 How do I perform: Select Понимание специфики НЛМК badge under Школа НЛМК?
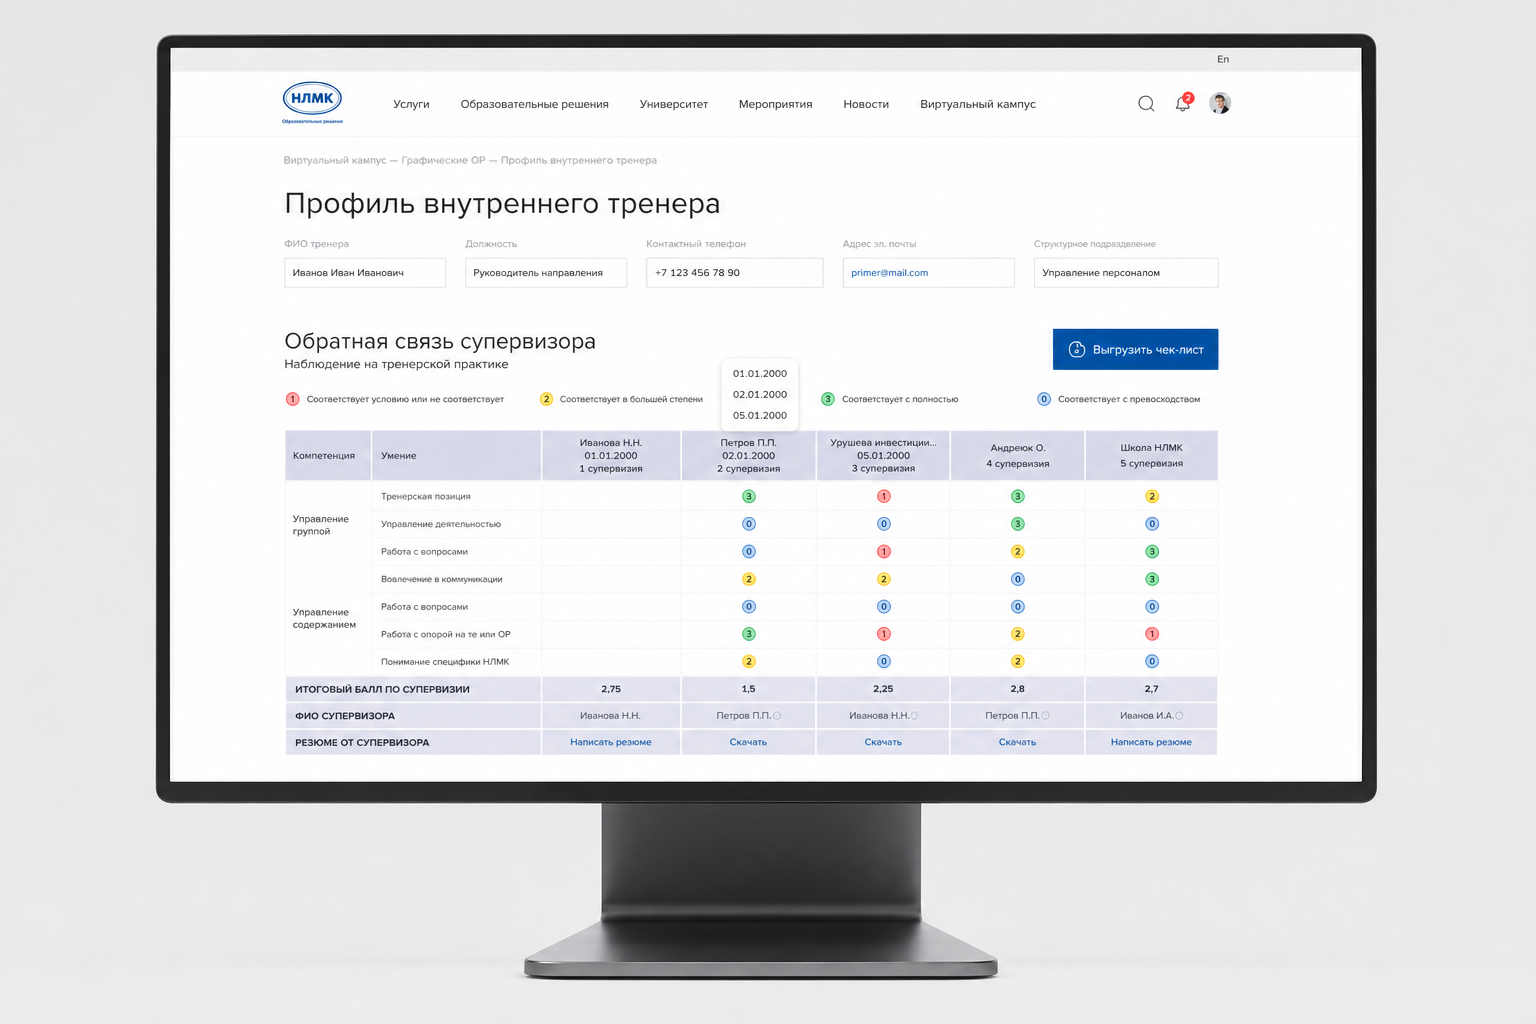click(x=1152, y=662)
